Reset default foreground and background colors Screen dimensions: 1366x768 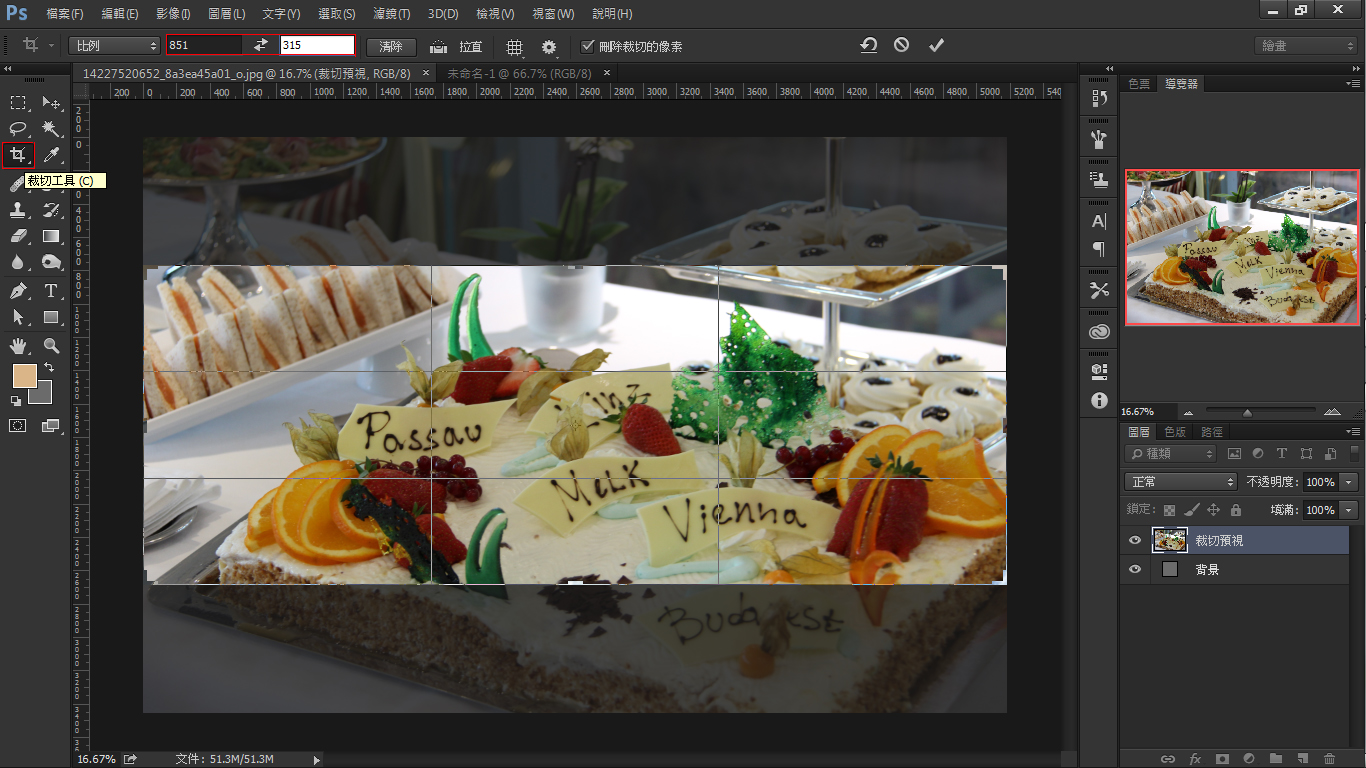(x=15, y=400)
